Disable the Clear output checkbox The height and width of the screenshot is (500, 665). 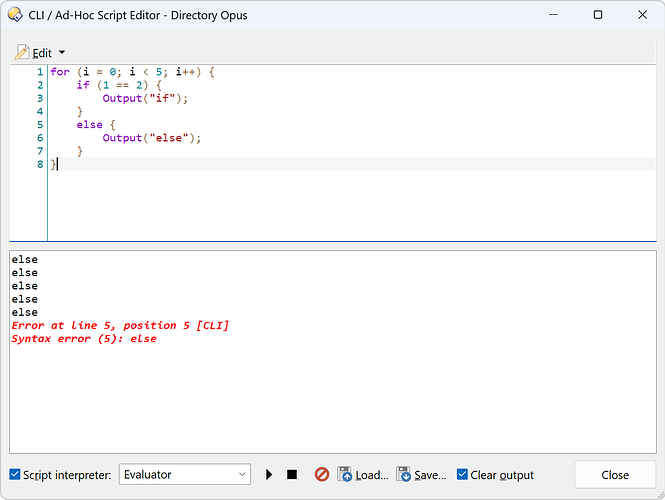[462, 475]
